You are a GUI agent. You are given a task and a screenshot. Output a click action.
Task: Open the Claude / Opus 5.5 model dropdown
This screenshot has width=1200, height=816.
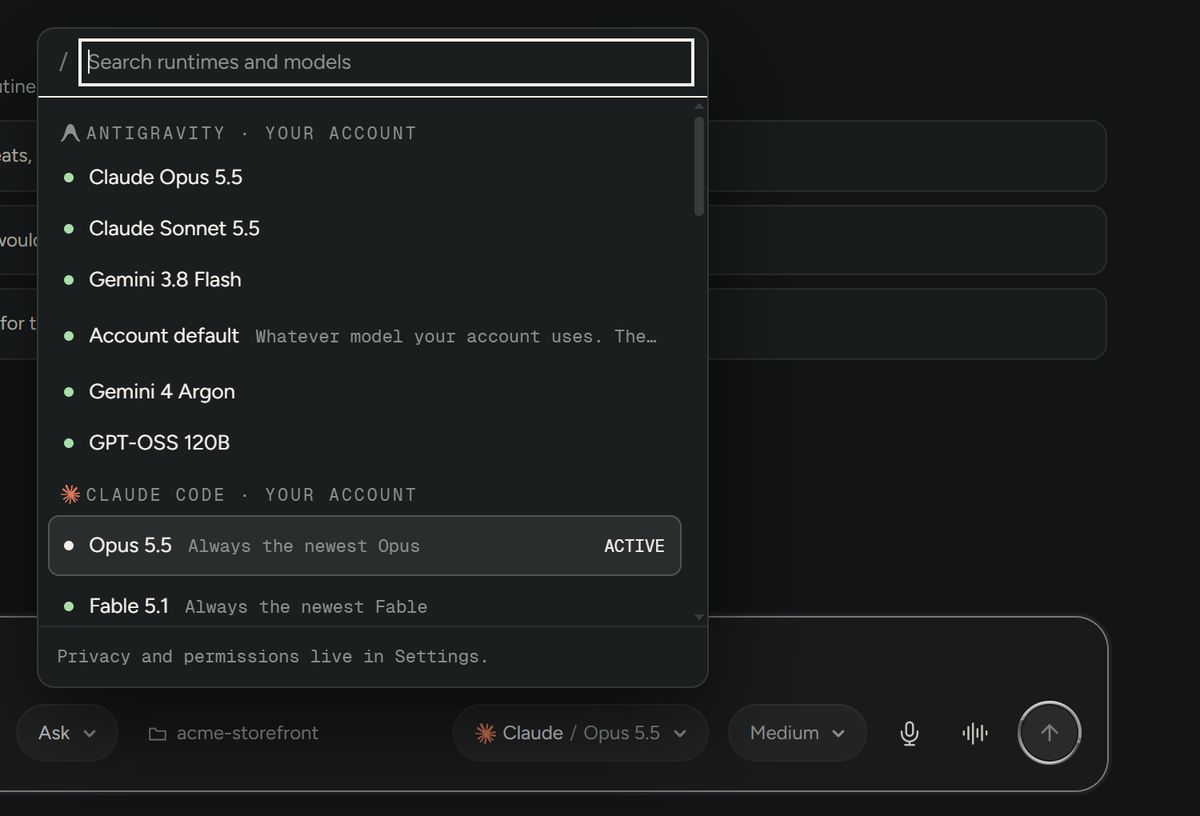(581, 733)
